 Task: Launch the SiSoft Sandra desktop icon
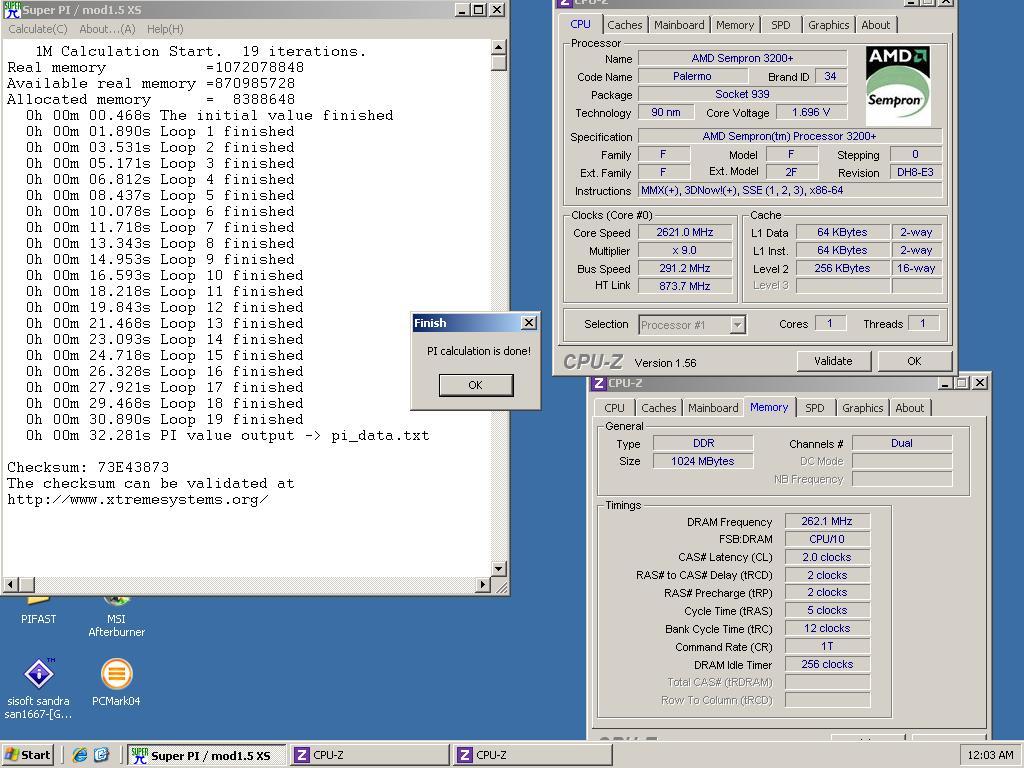coord(39,688)
